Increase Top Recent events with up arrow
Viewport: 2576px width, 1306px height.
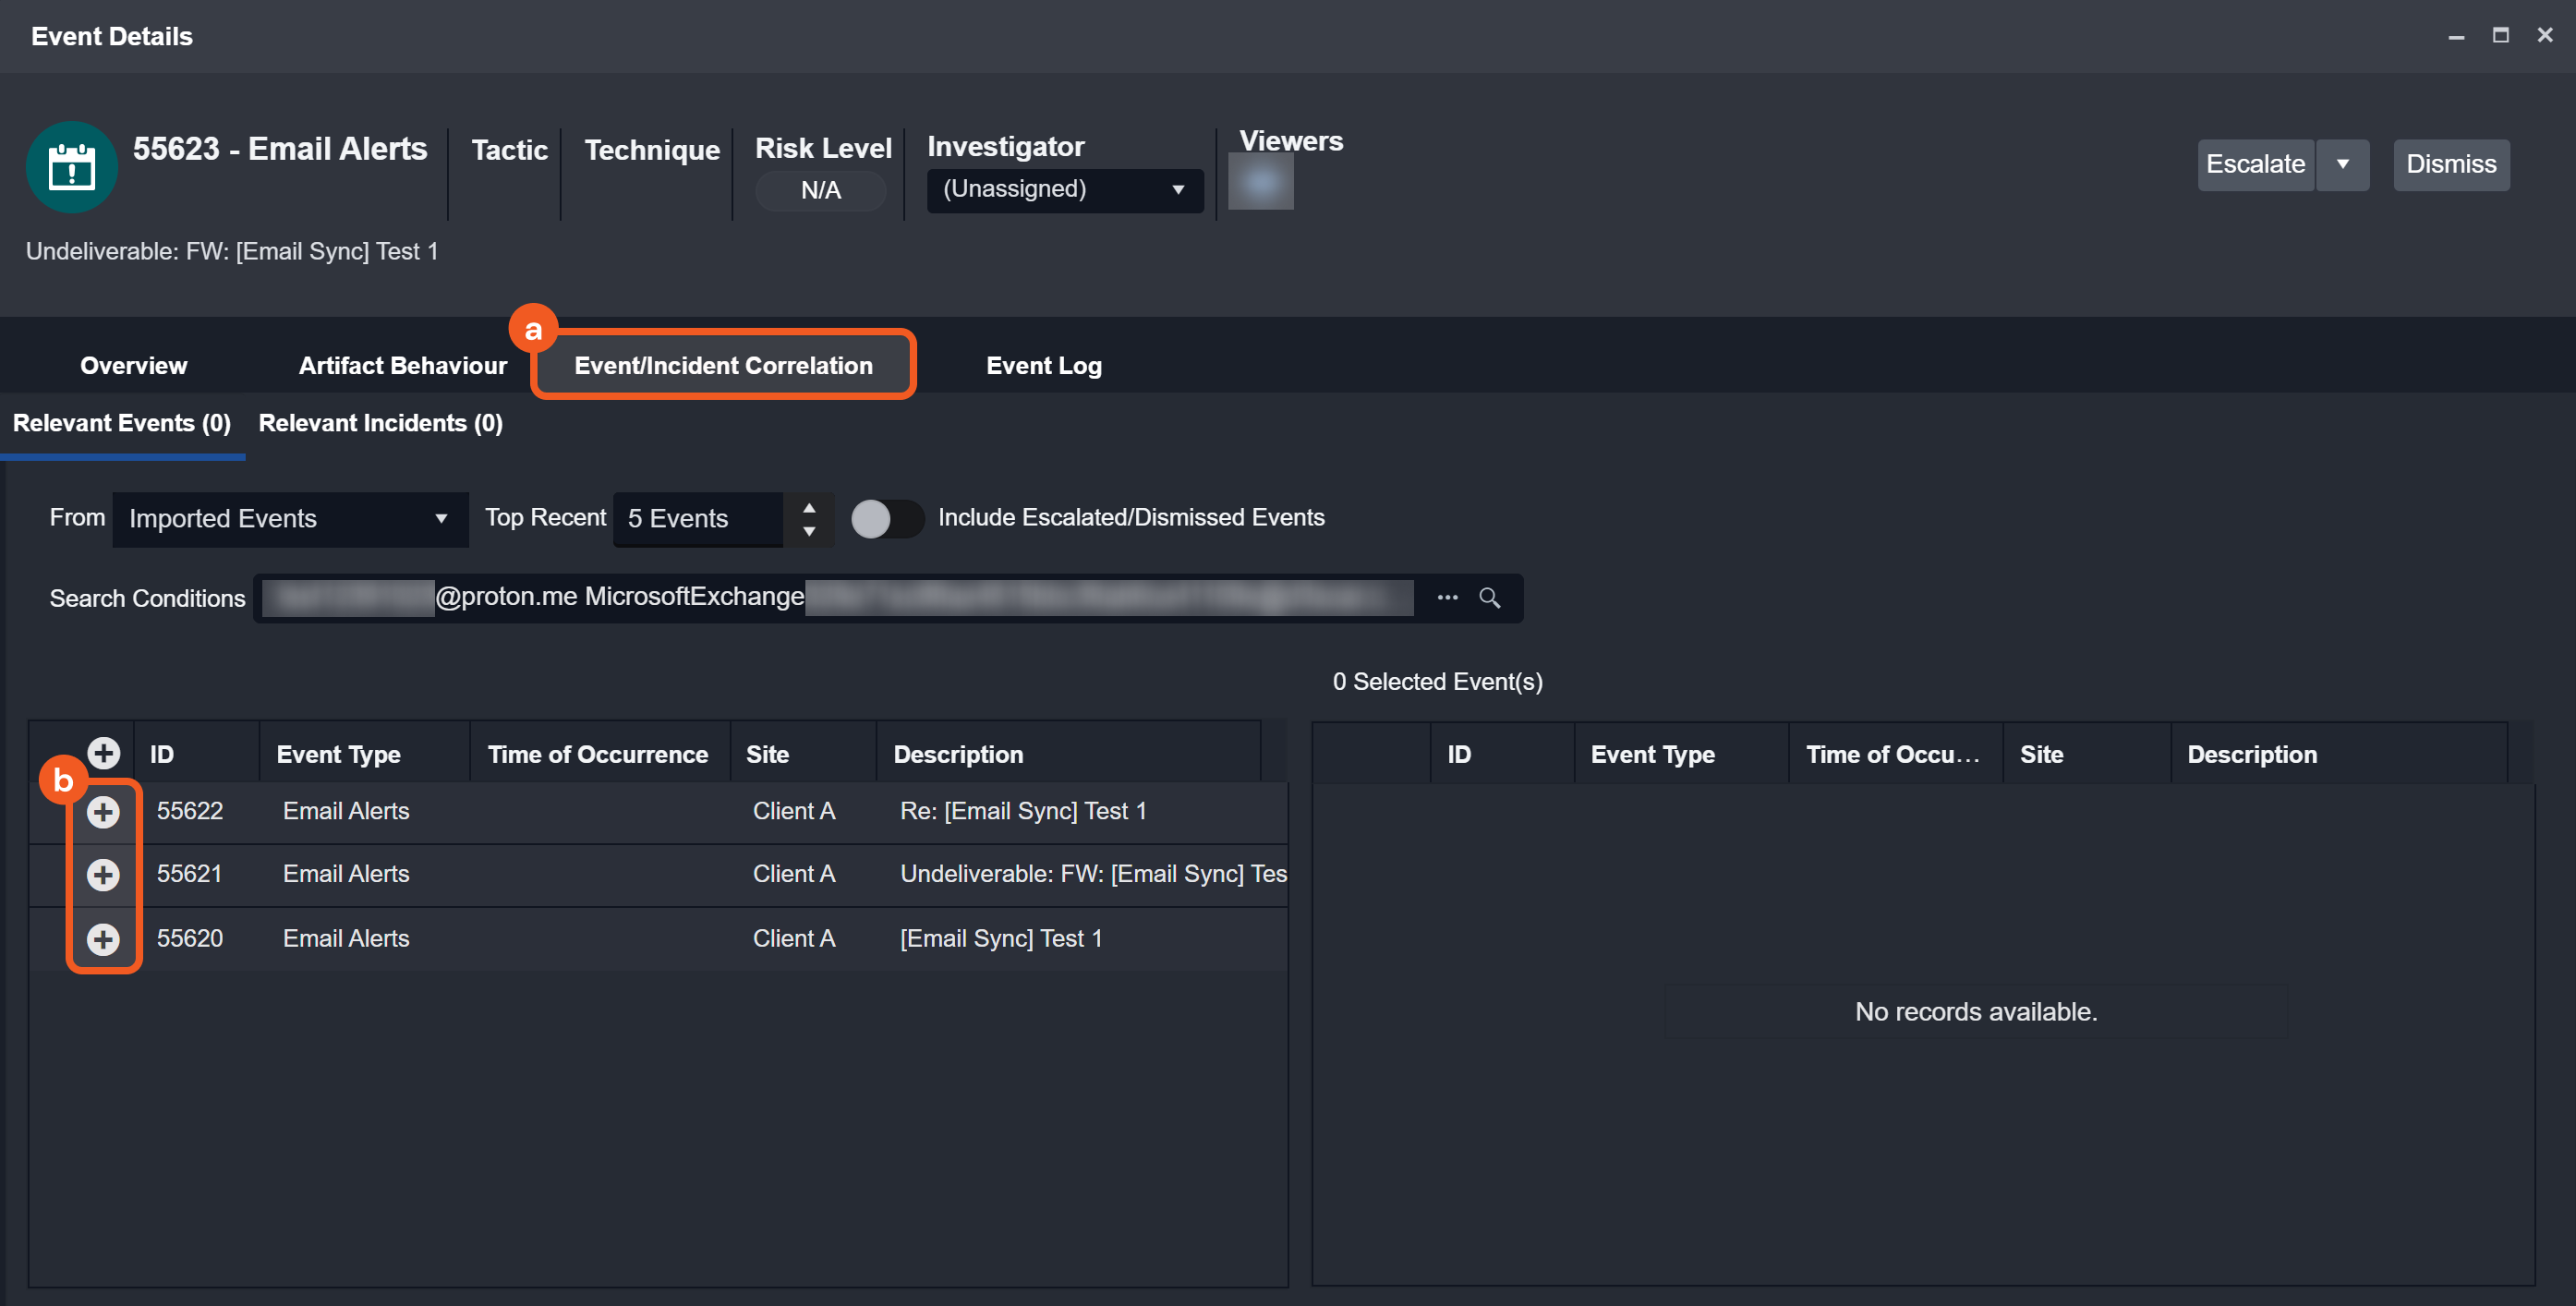click(809, 507)
